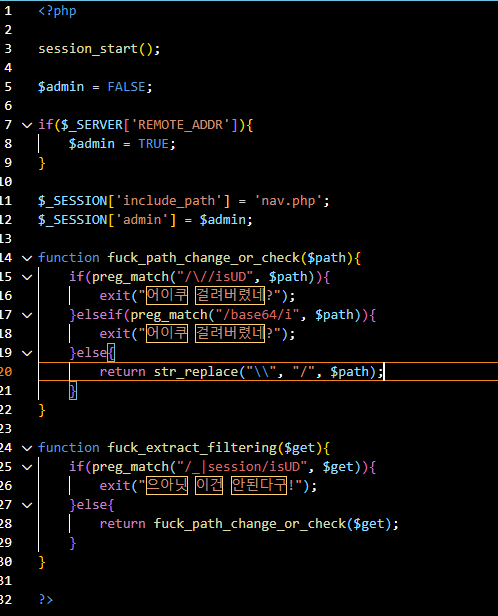498x616 pixels.
Task: Click the closing bracket on line 21
Action: click(73, 391)
